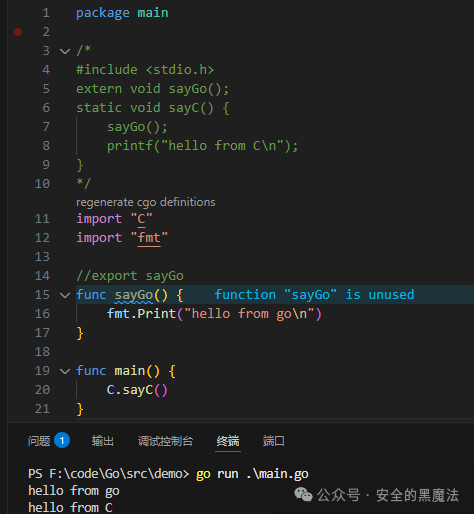This screenshot has height=514, width=474.
Task: Open the 调试控制台 debug console tab
Action: [x=165, y=441]
